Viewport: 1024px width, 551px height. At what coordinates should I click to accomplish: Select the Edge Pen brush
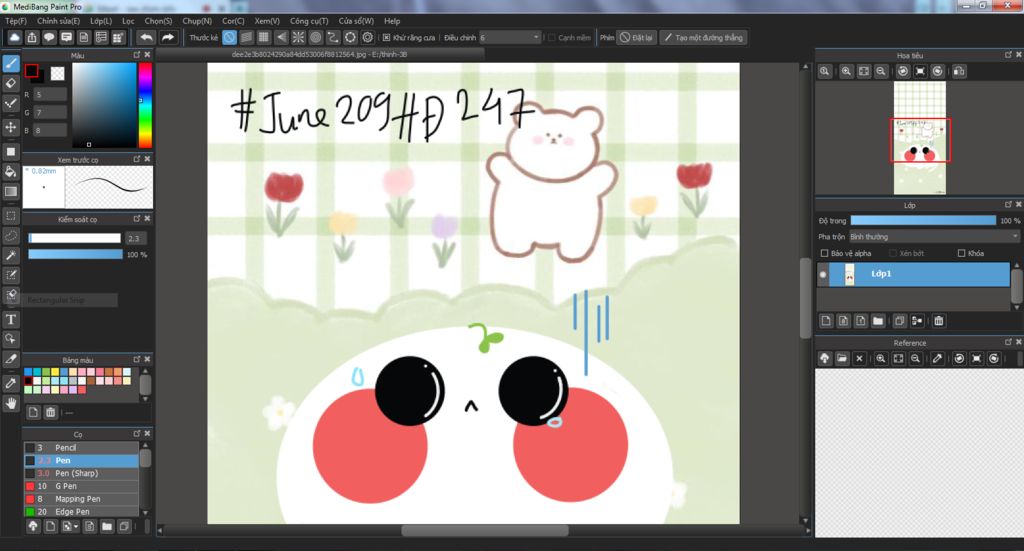click(82, 511)
